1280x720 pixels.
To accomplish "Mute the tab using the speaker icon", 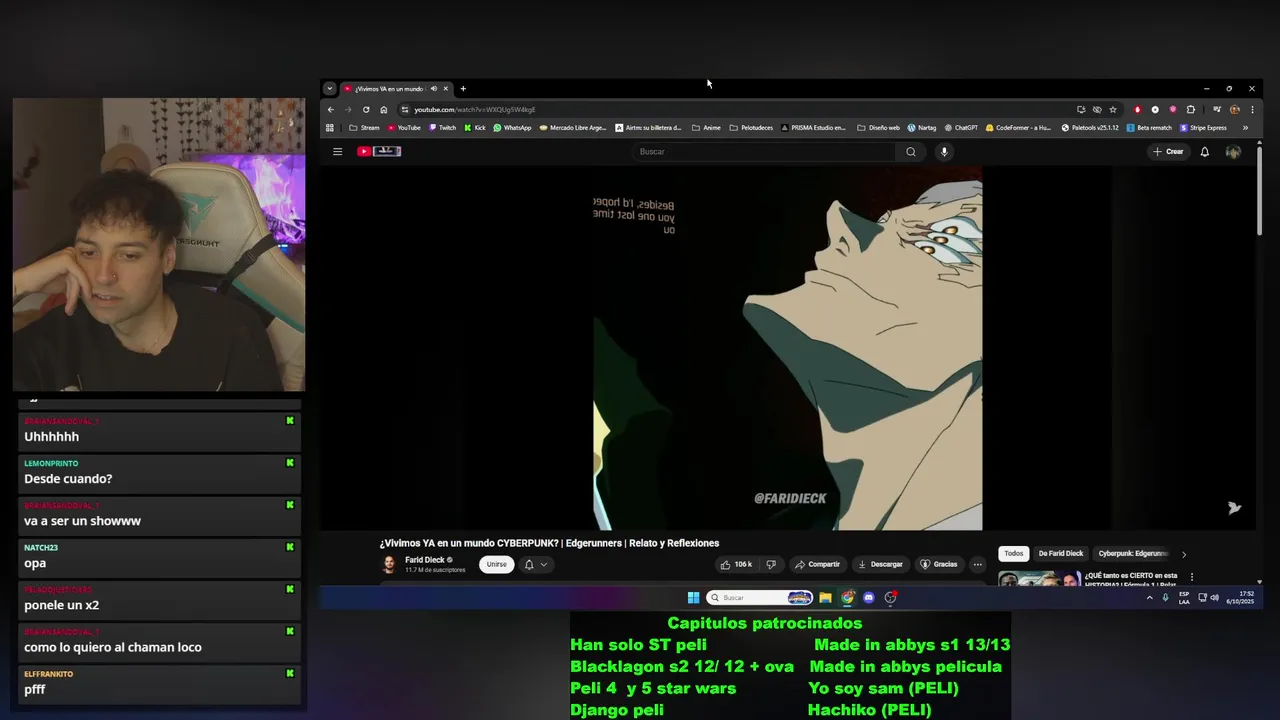I will pos(433,88).
